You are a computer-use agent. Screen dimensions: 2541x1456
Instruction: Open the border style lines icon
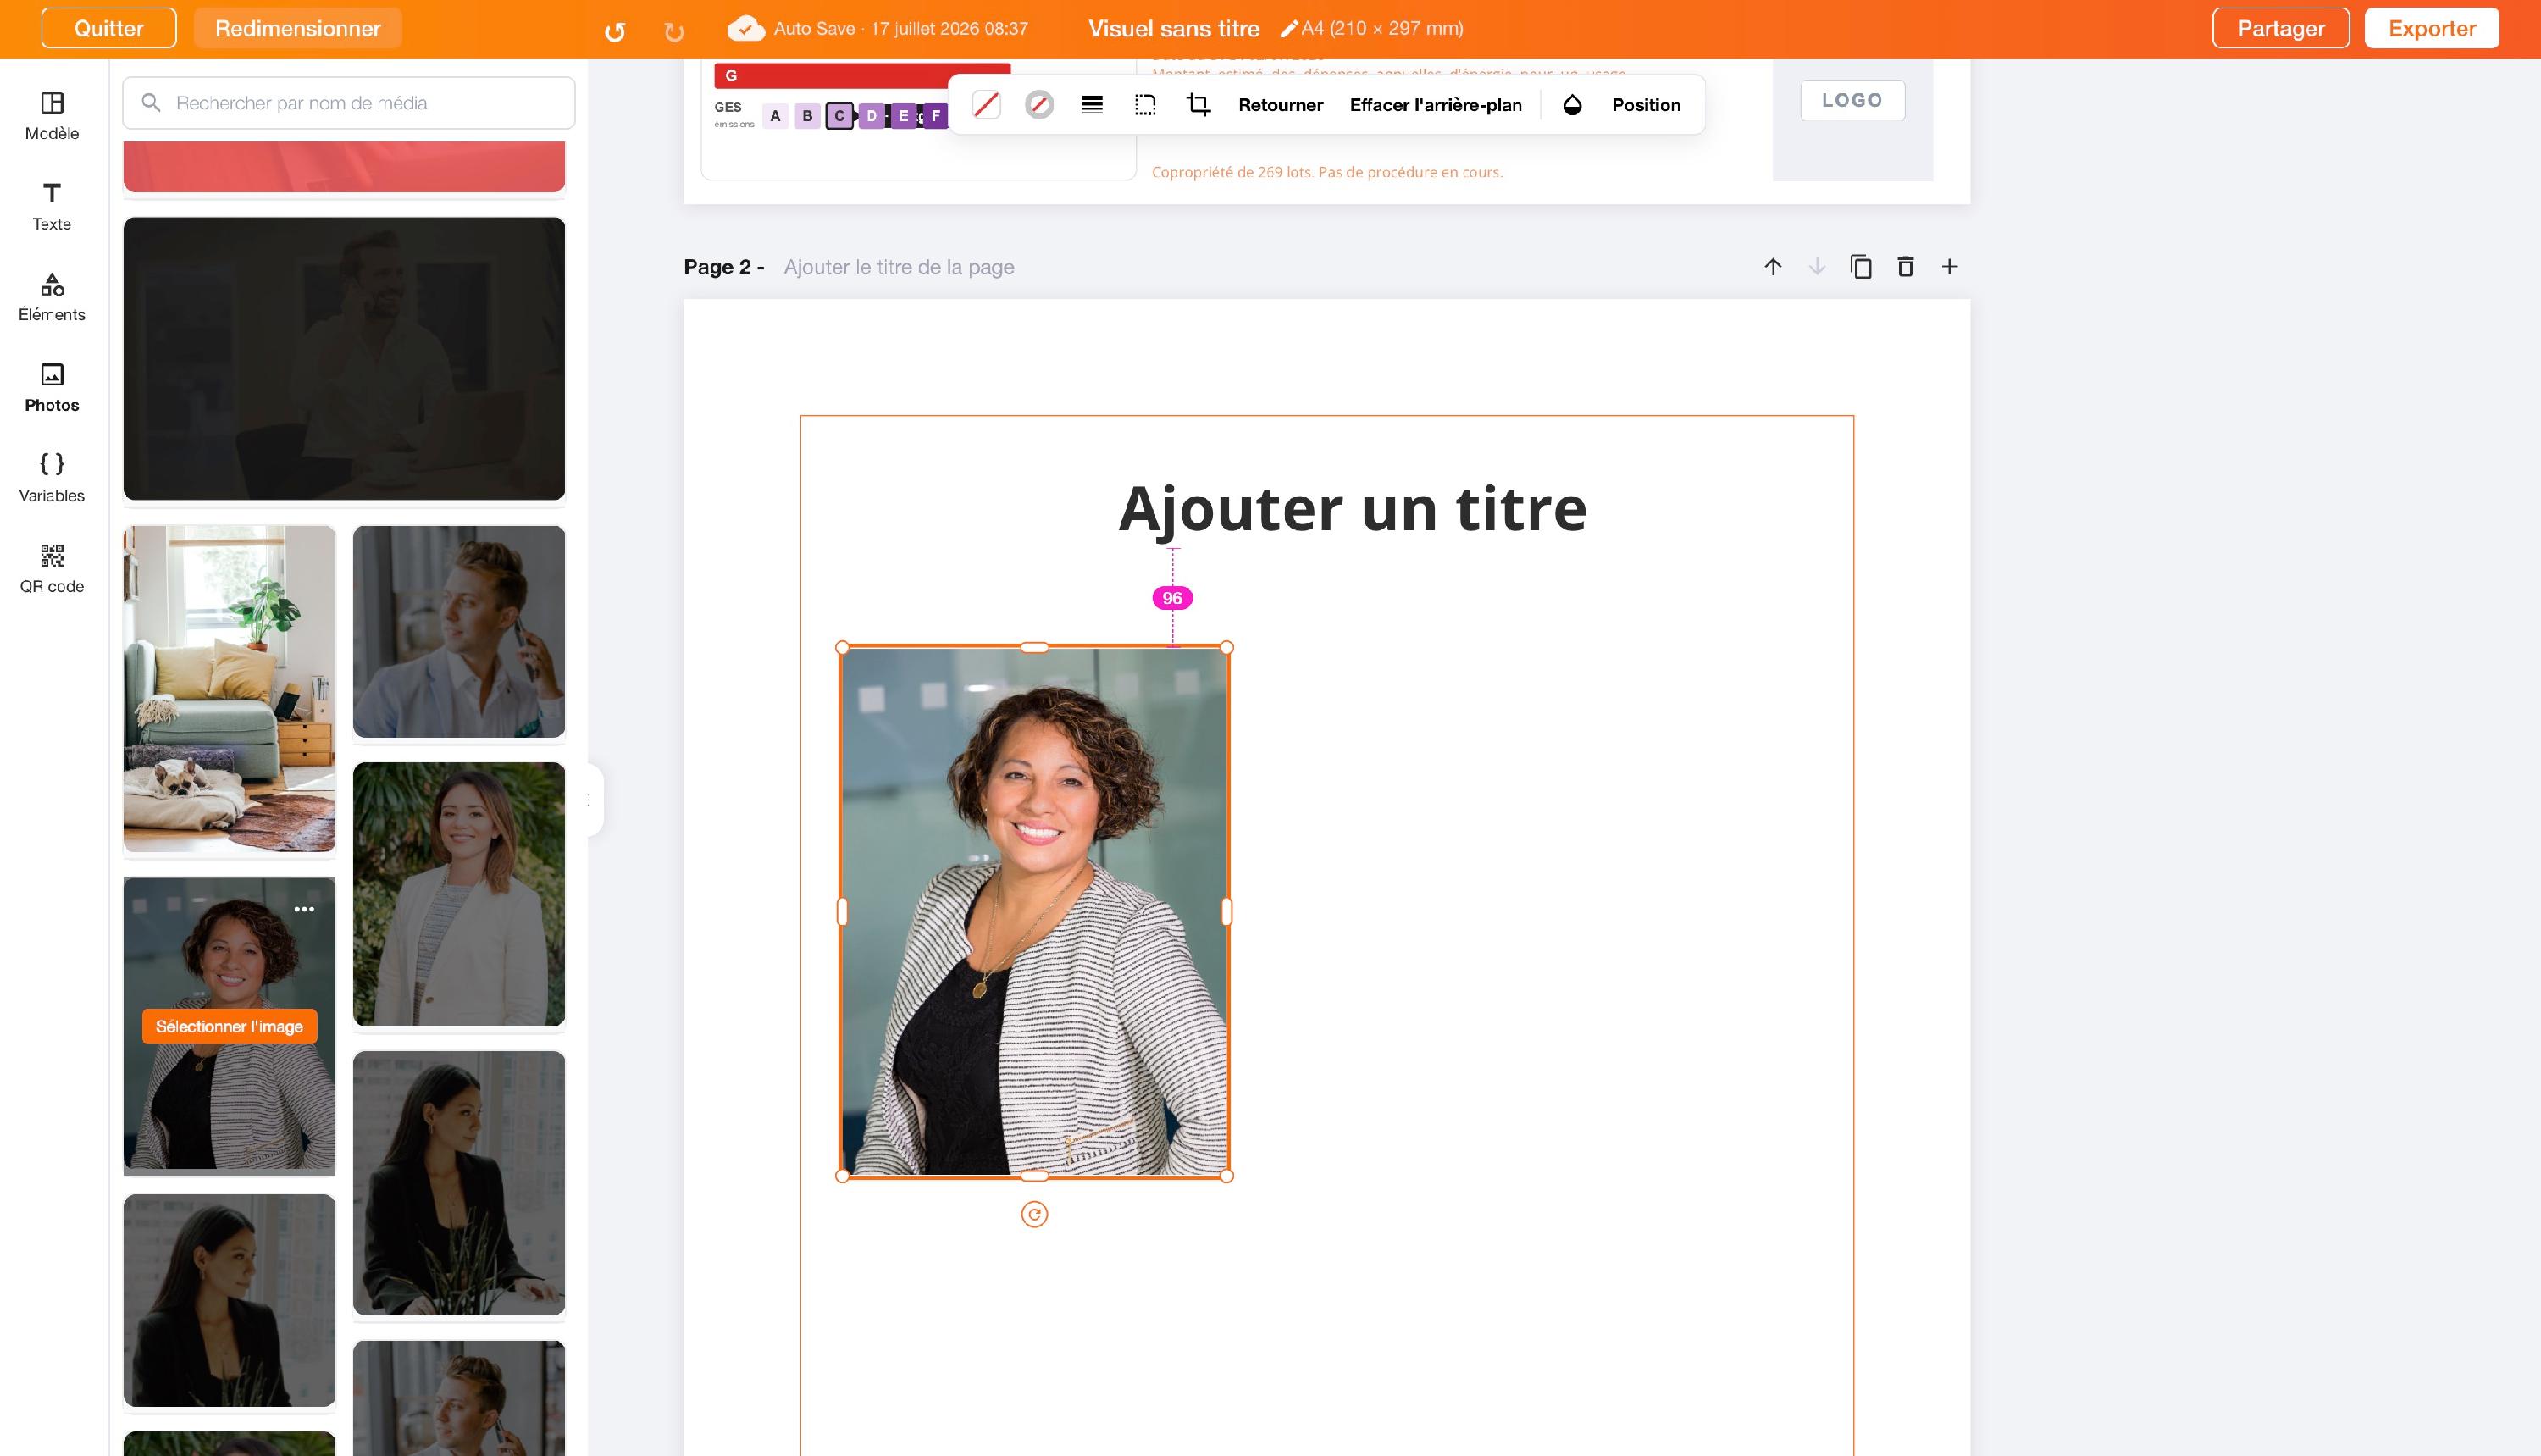1092,105
